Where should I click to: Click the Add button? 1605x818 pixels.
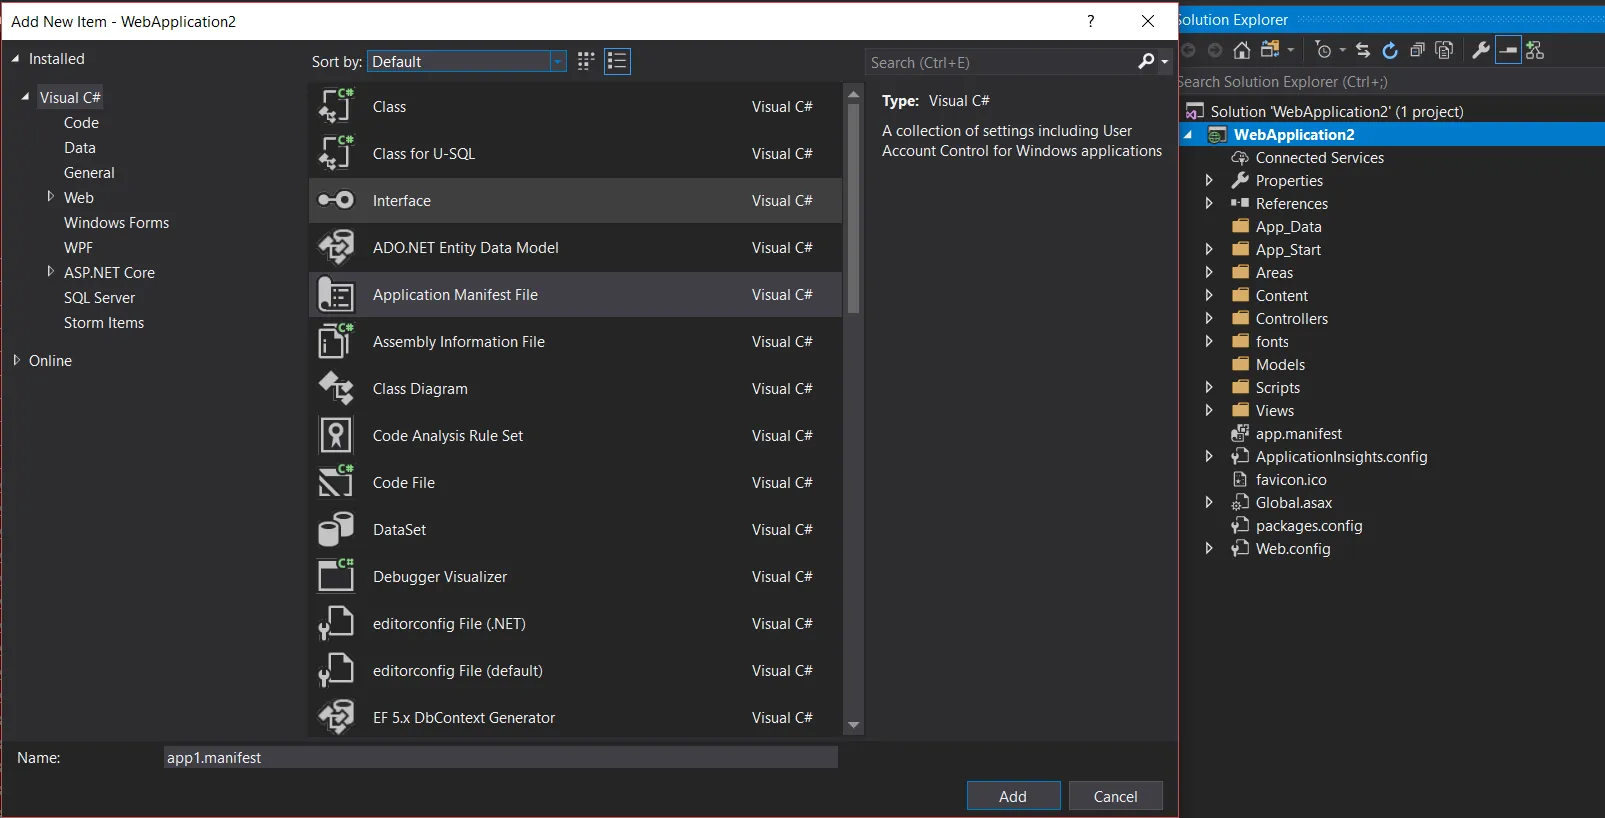pos(1013,796)
